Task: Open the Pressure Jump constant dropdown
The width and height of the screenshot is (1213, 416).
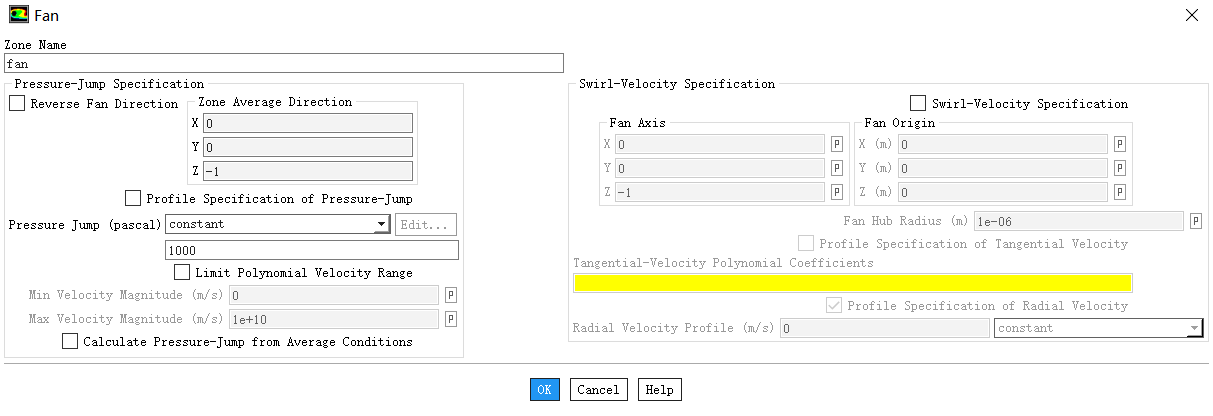Action: click(x=278, y=224)
